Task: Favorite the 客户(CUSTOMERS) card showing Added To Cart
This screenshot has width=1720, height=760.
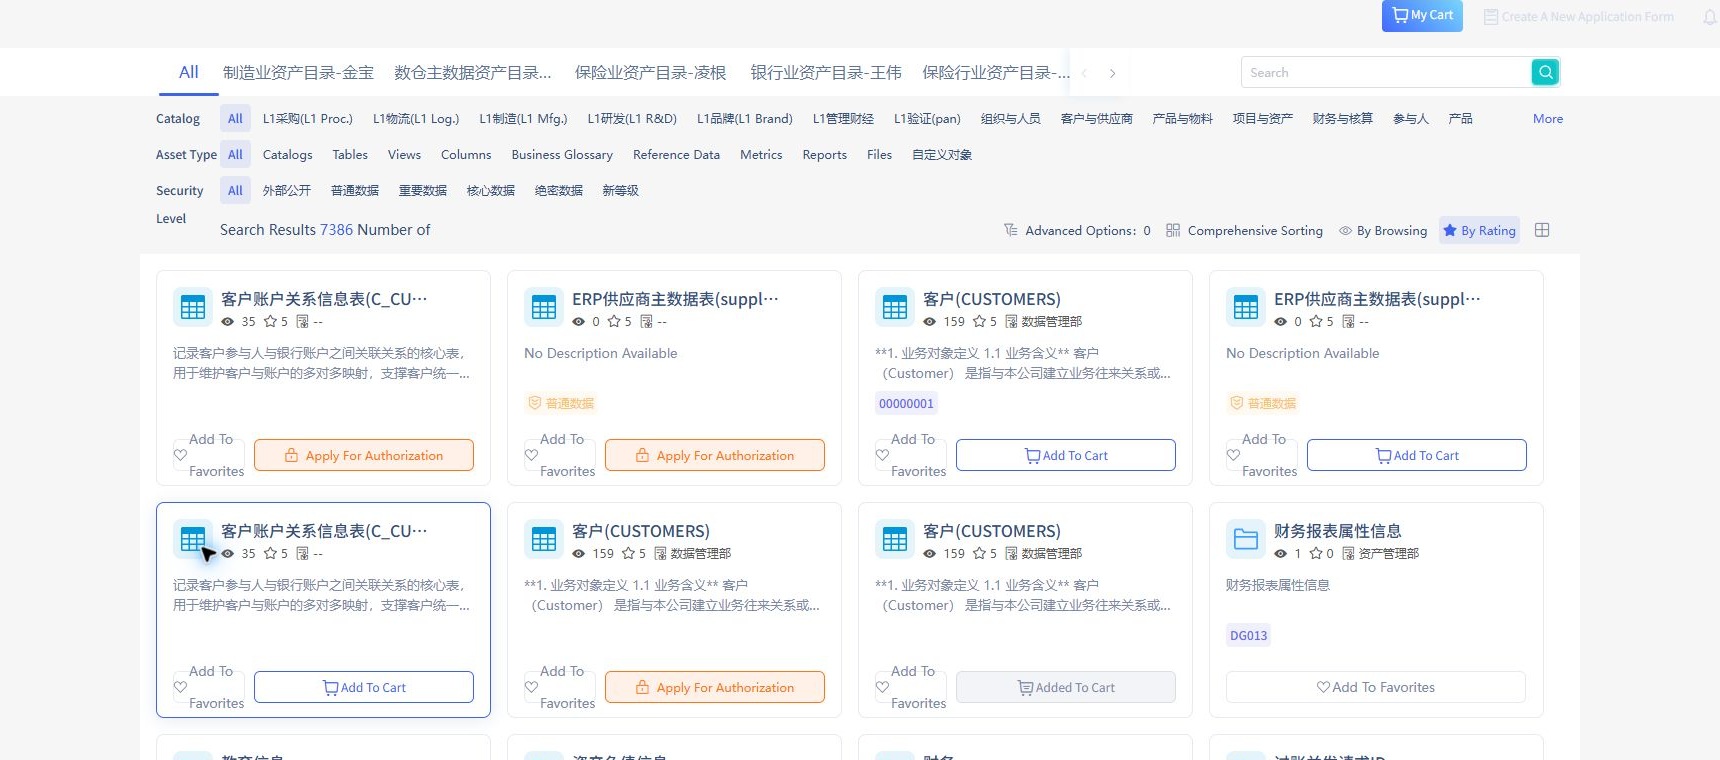Action: coord(911,687)
